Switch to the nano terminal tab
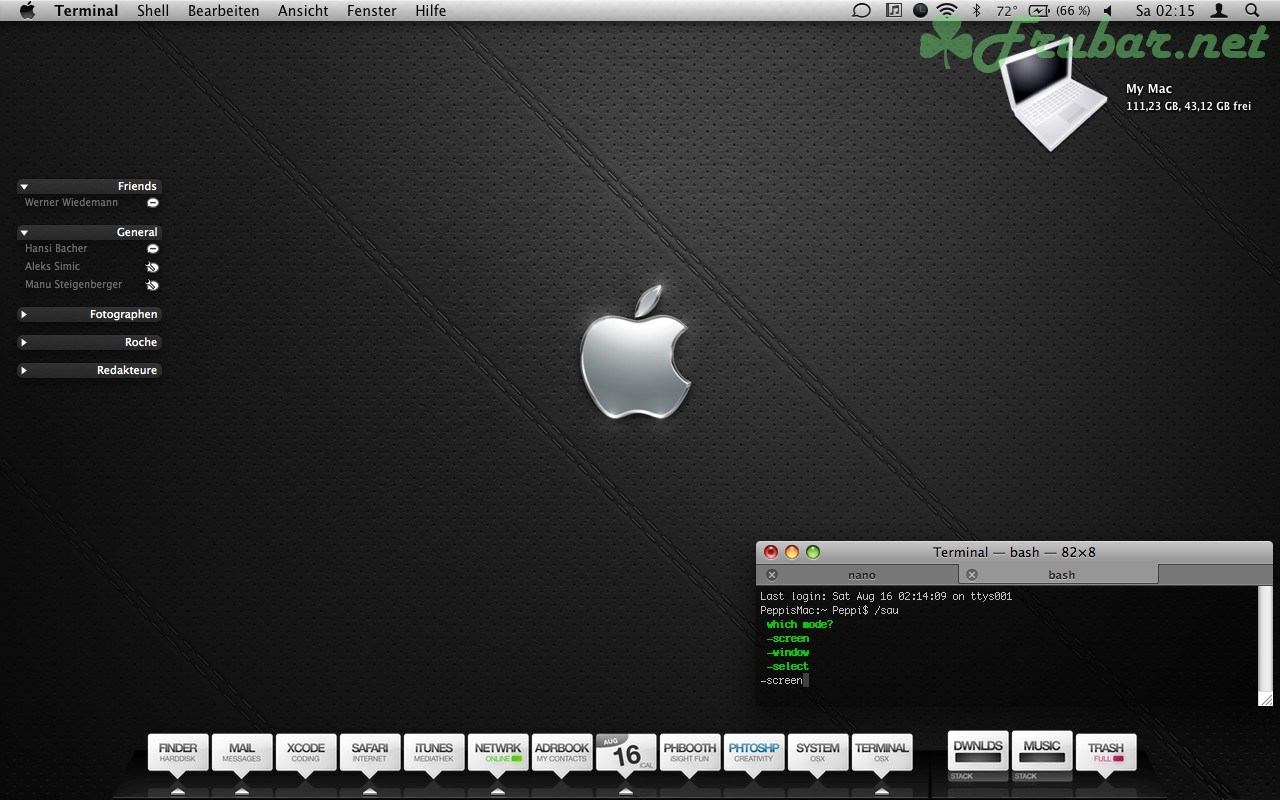 click(x=861, y=575)
